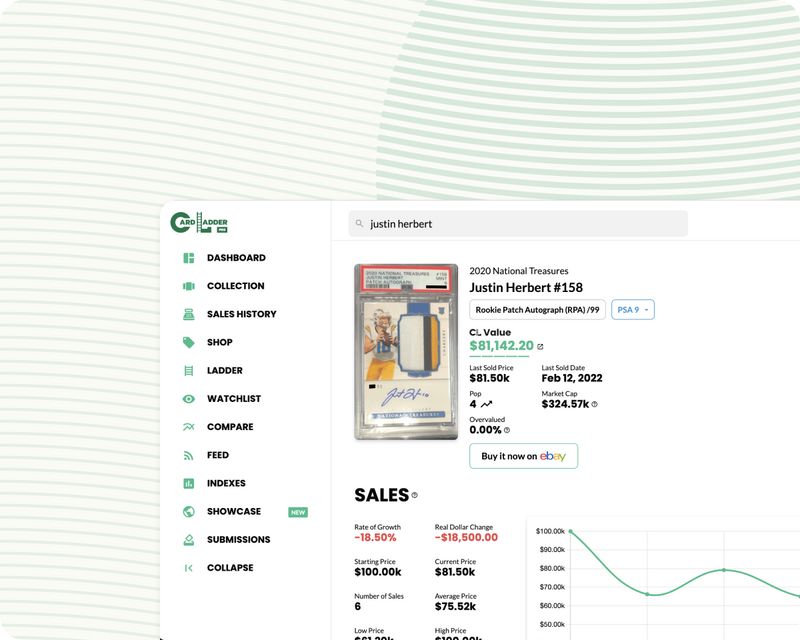Click the $75.52k Average Price
Viewport: 800px width, 640px height.
coord(456,607)
